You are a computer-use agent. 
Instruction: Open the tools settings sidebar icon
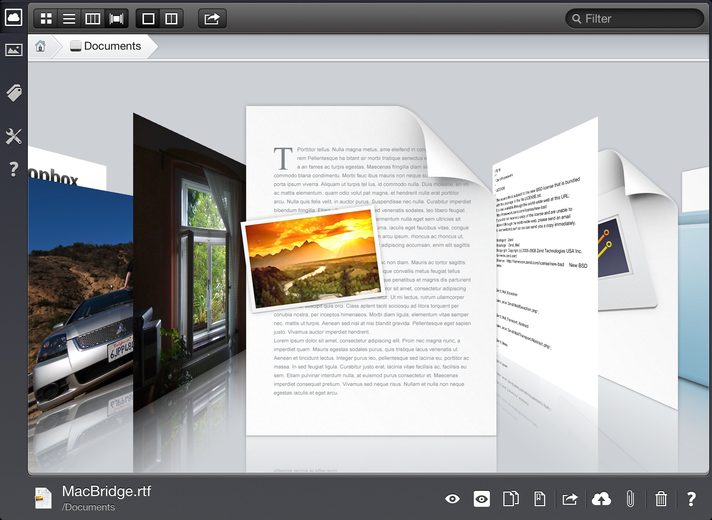(14, 136)
